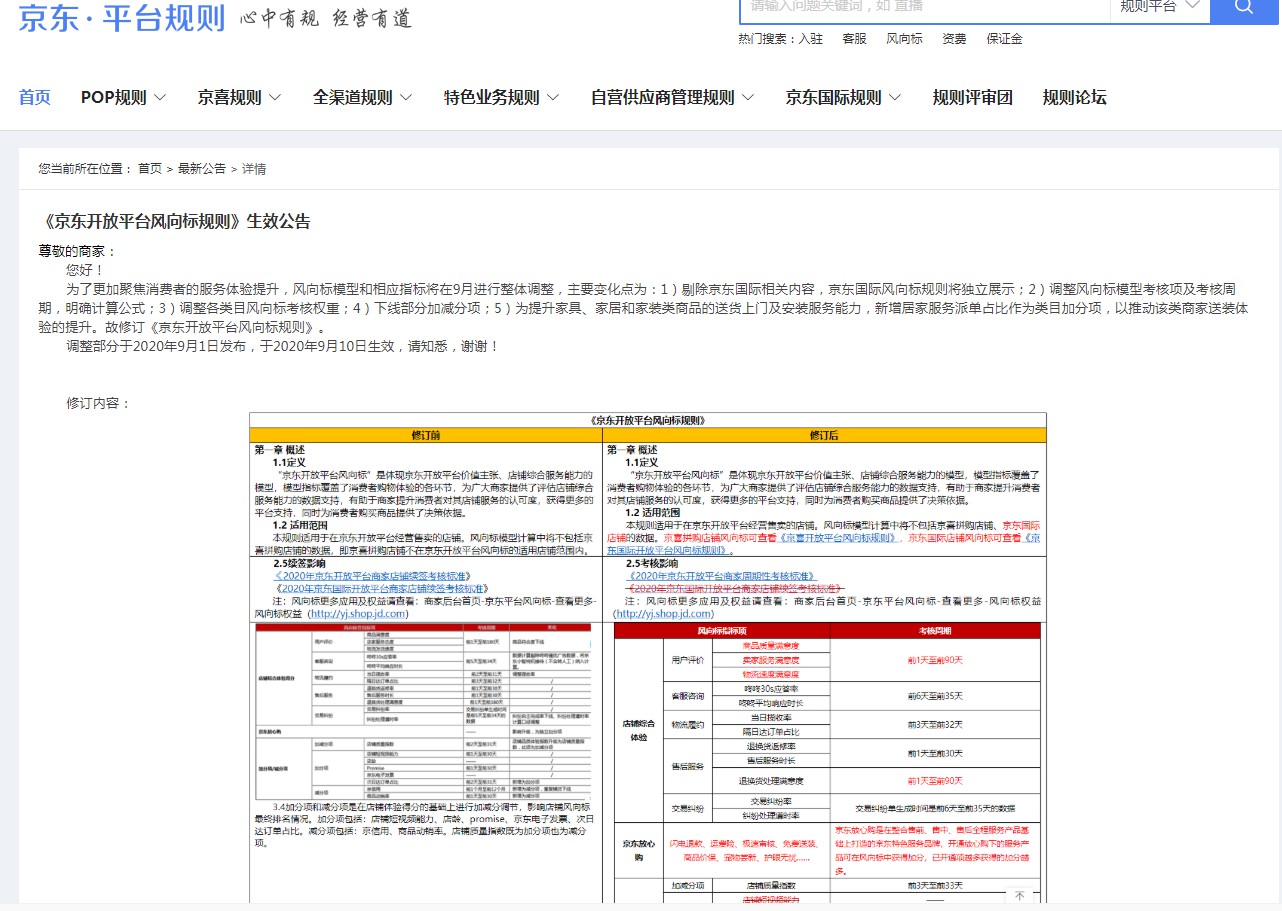Click the 您当前所在位置： label
Screen dimensions: 1282x911
coord(86,169)
